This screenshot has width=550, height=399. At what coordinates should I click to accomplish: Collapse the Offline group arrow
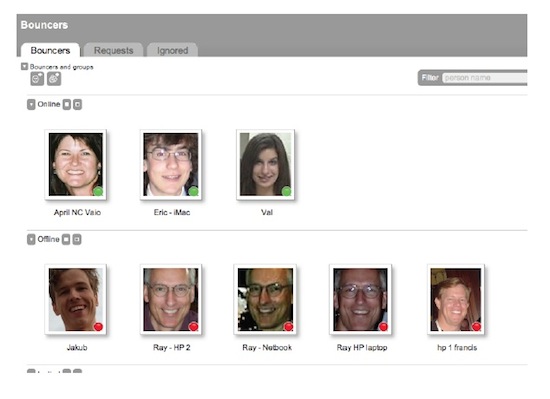[x=31, y=239]
